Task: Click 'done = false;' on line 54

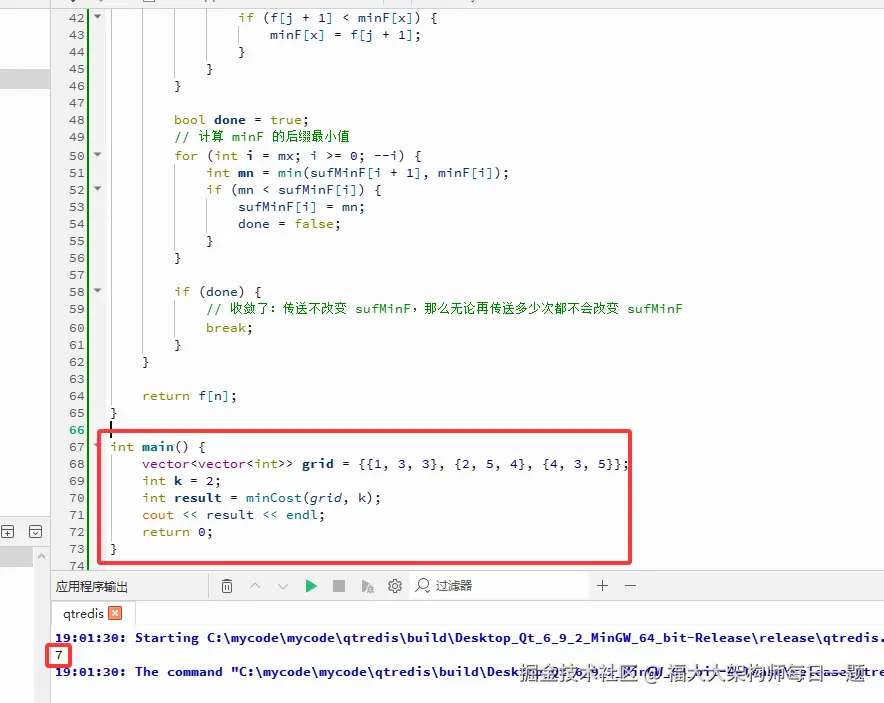Action: click(289, 224)
